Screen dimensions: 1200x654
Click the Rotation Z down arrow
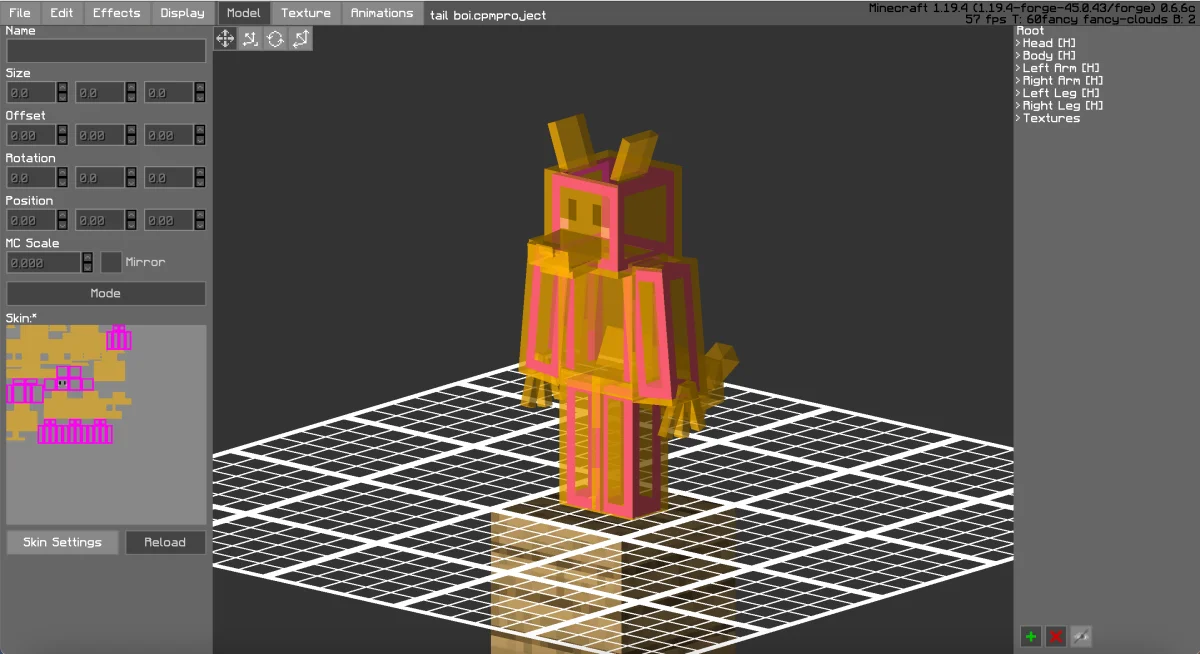200,183
